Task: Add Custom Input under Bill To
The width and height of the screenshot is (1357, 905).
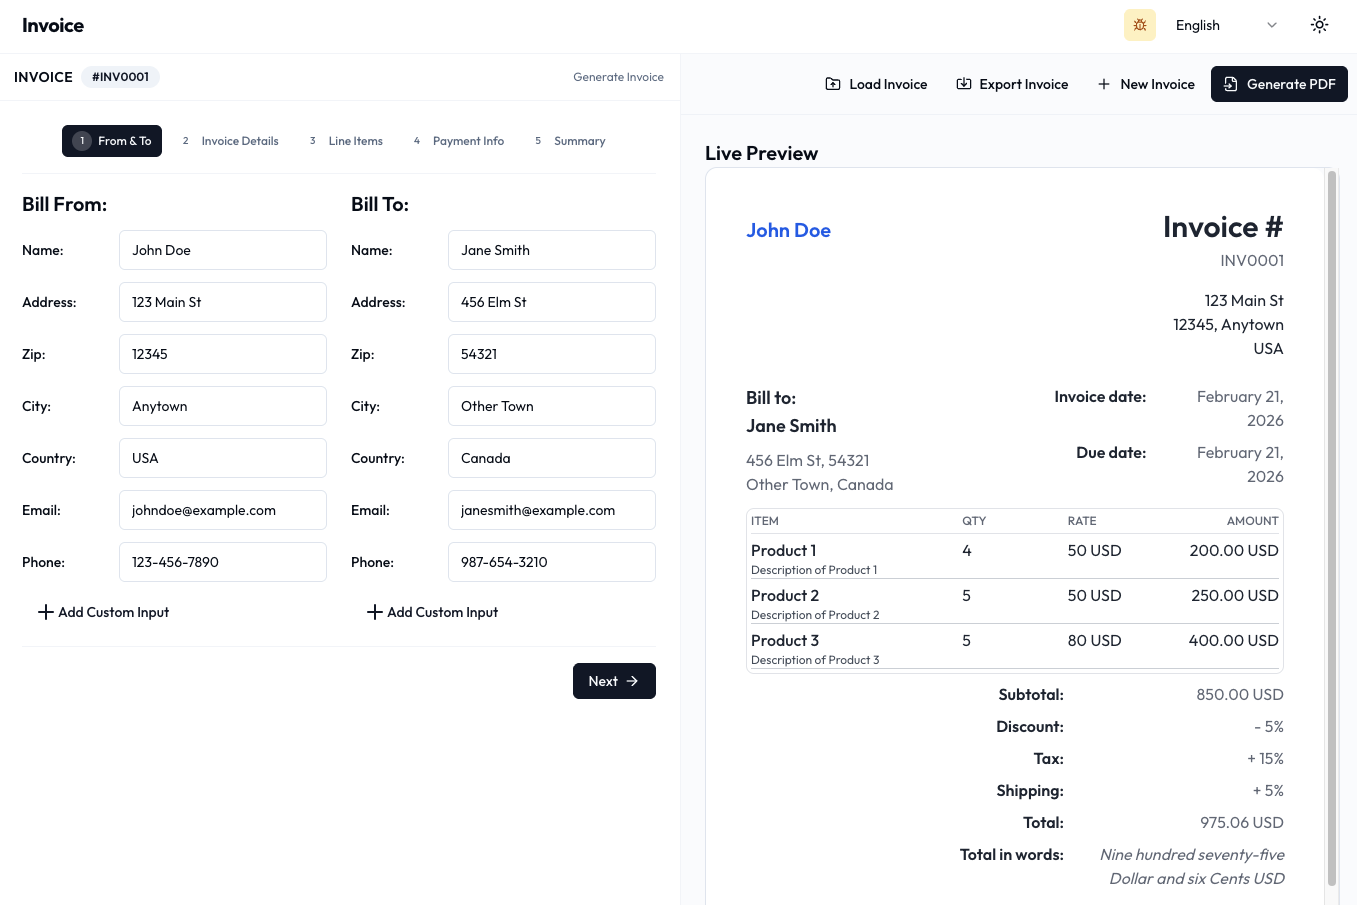Action: coord(432,612)
